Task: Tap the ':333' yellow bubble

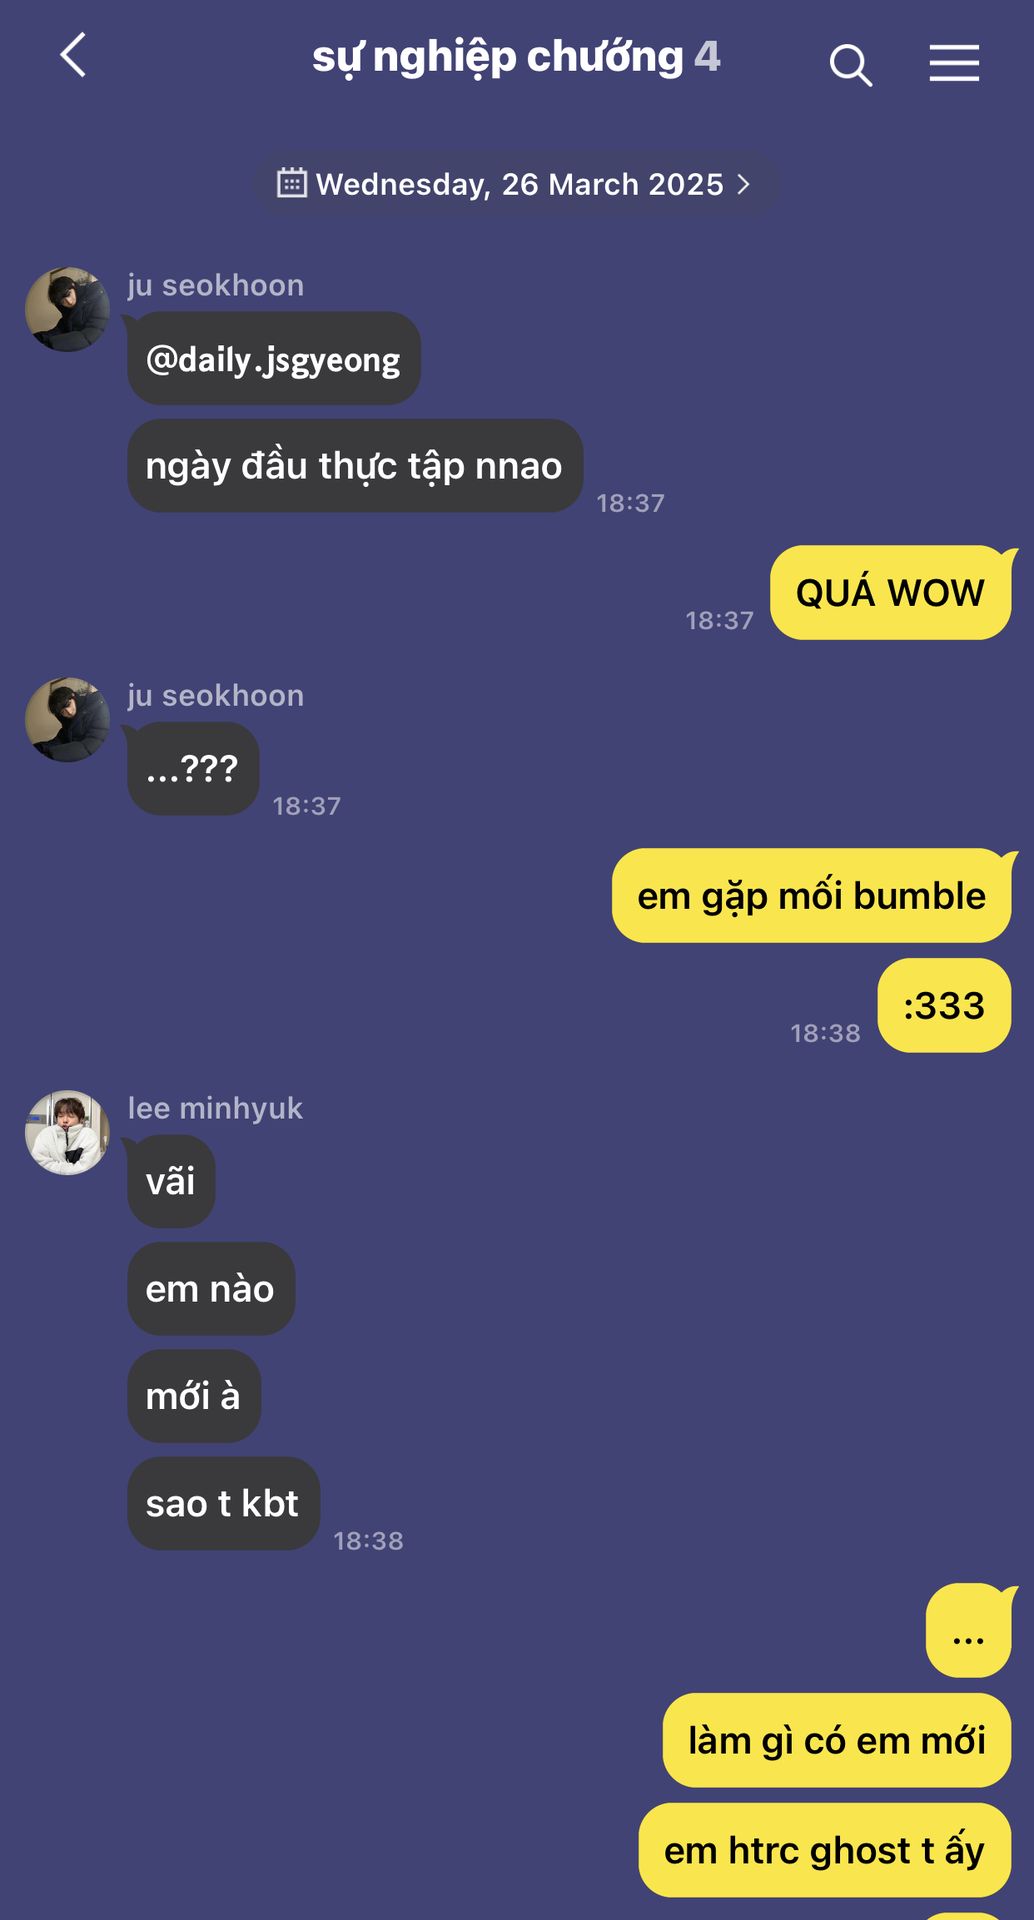Action: point(944,1006)
